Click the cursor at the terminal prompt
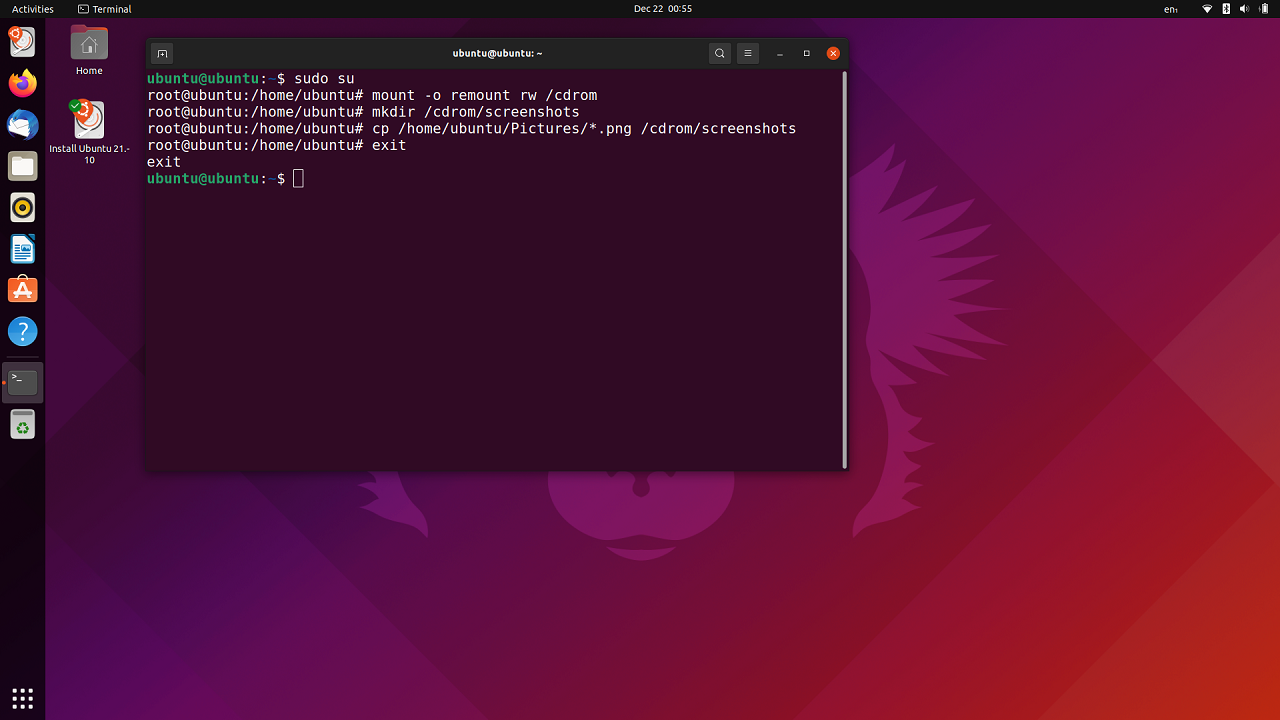 (x=298, y=179)
